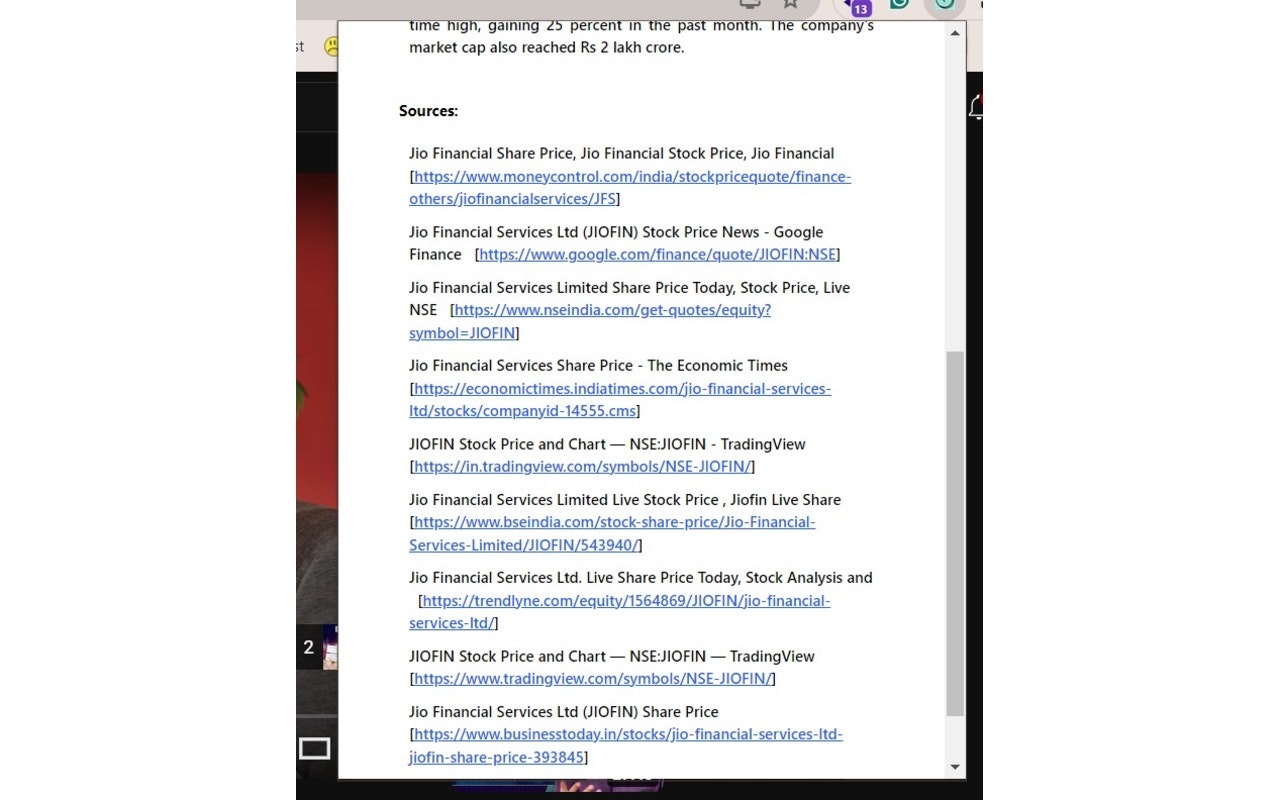
Task: Open the in.tradingview.com NSE-JIOFIN link
Action: click(x=582, y=467)
